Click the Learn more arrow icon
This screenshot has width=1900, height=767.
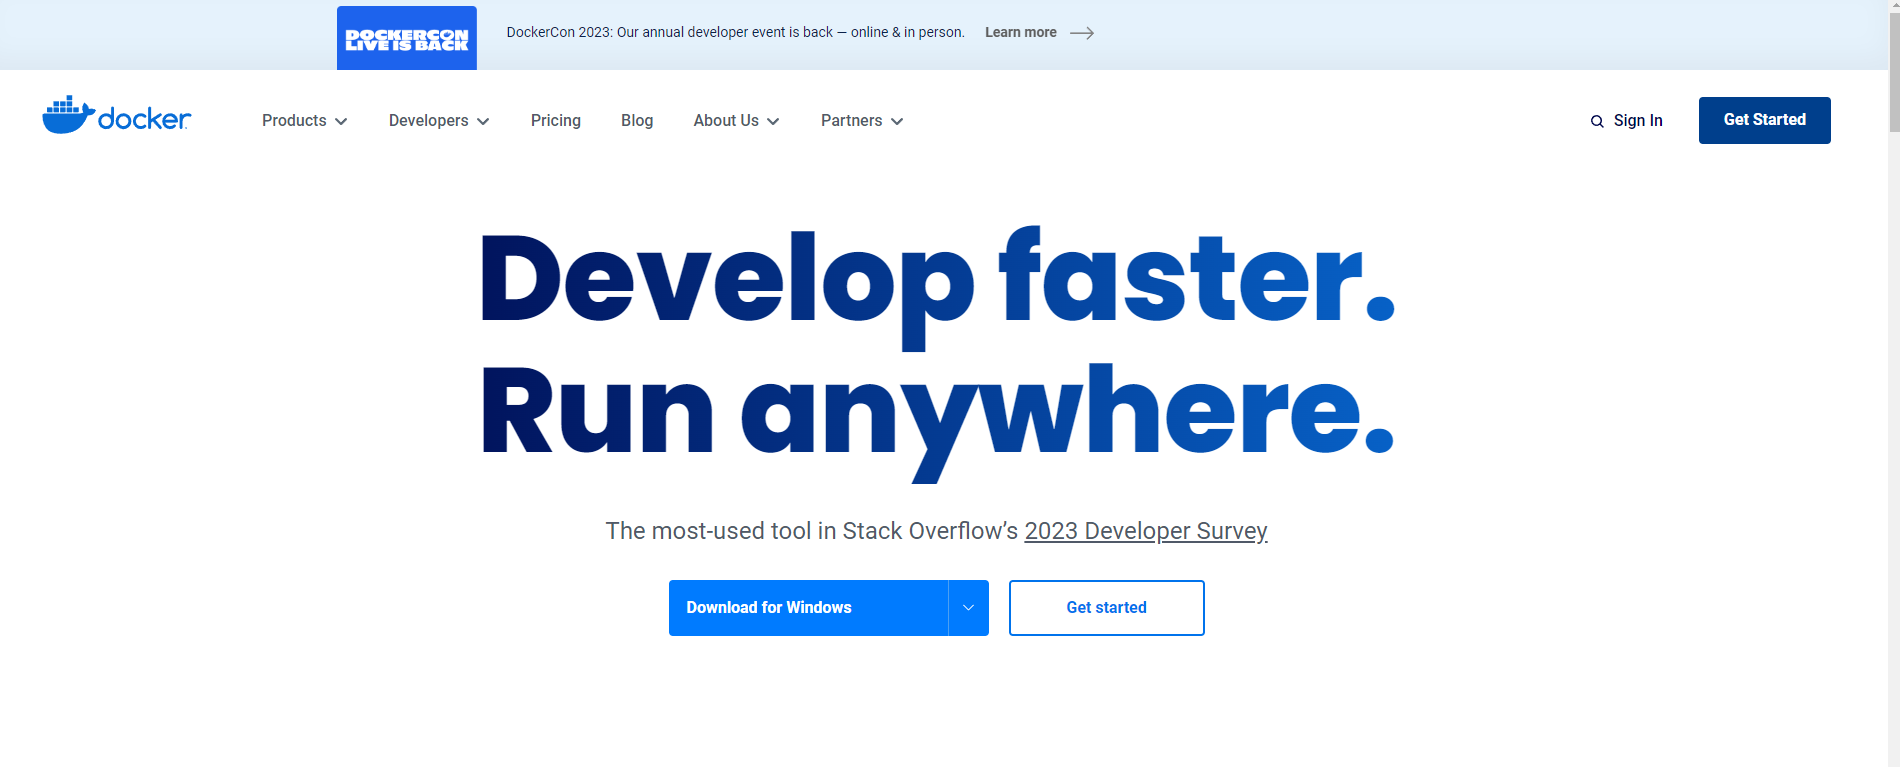coord(1082,33)
